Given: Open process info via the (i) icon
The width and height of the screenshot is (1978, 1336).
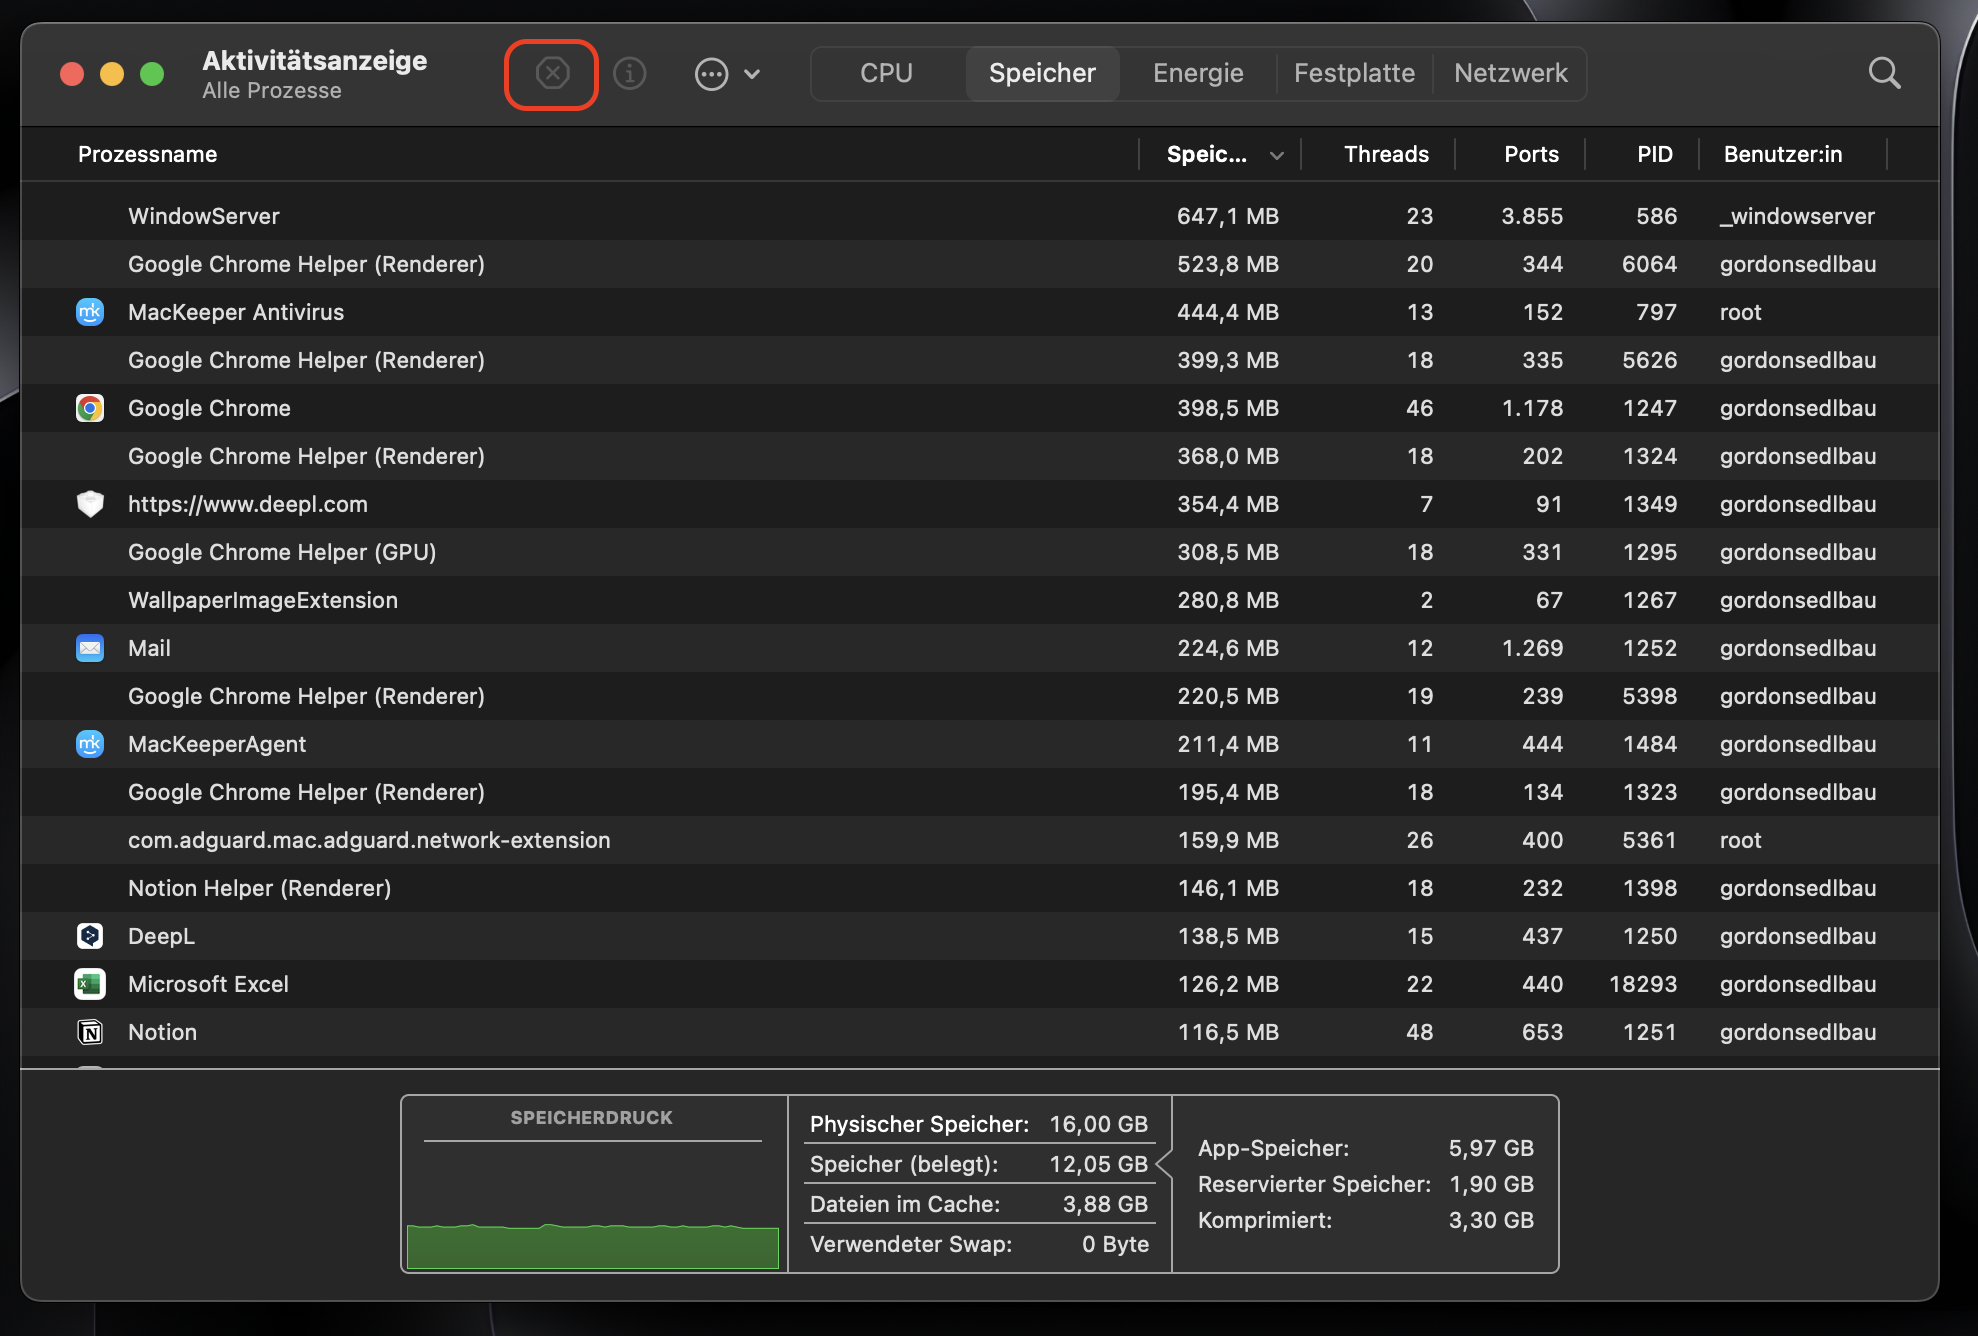Looking at the screenshot, I should click(x=629, y=73).
